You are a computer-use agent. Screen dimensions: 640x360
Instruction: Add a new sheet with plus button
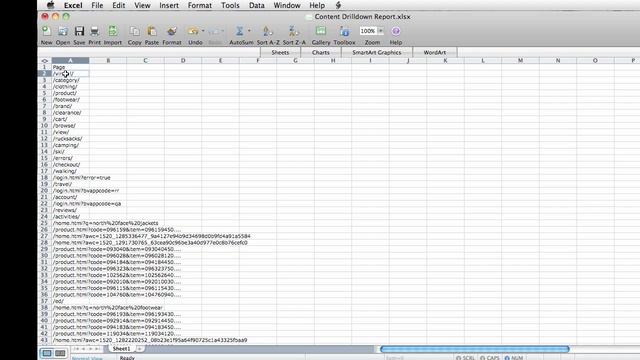(139, 349)
